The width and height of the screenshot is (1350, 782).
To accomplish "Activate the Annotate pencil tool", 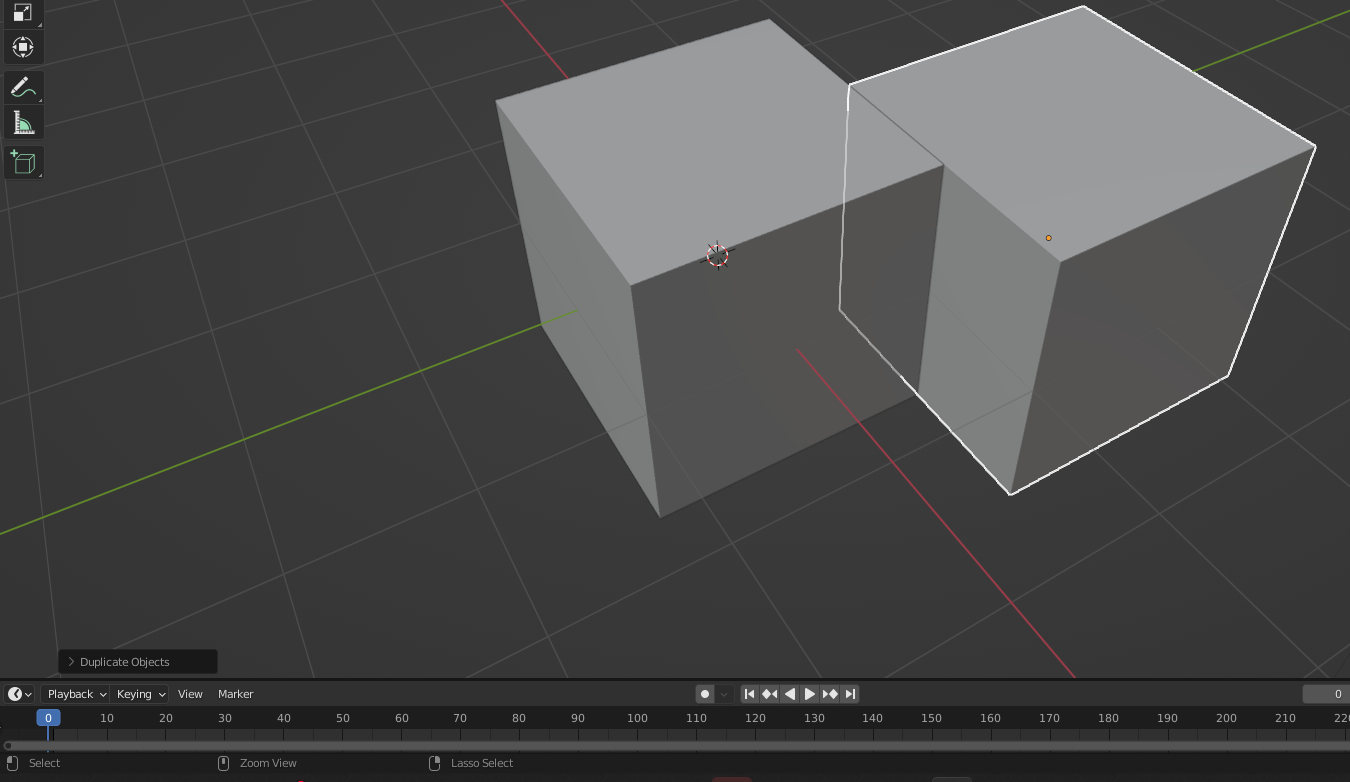I will tap(23, 87).
